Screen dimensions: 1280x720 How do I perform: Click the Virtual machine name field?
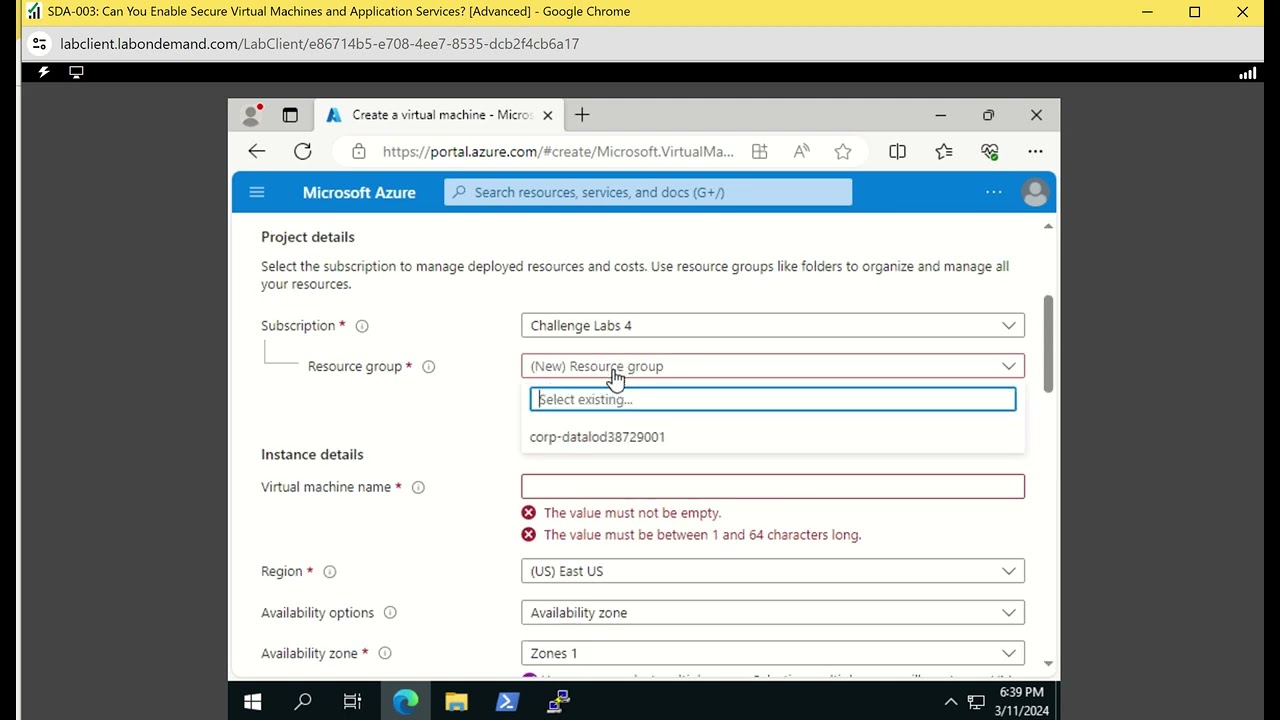[773, 486]
